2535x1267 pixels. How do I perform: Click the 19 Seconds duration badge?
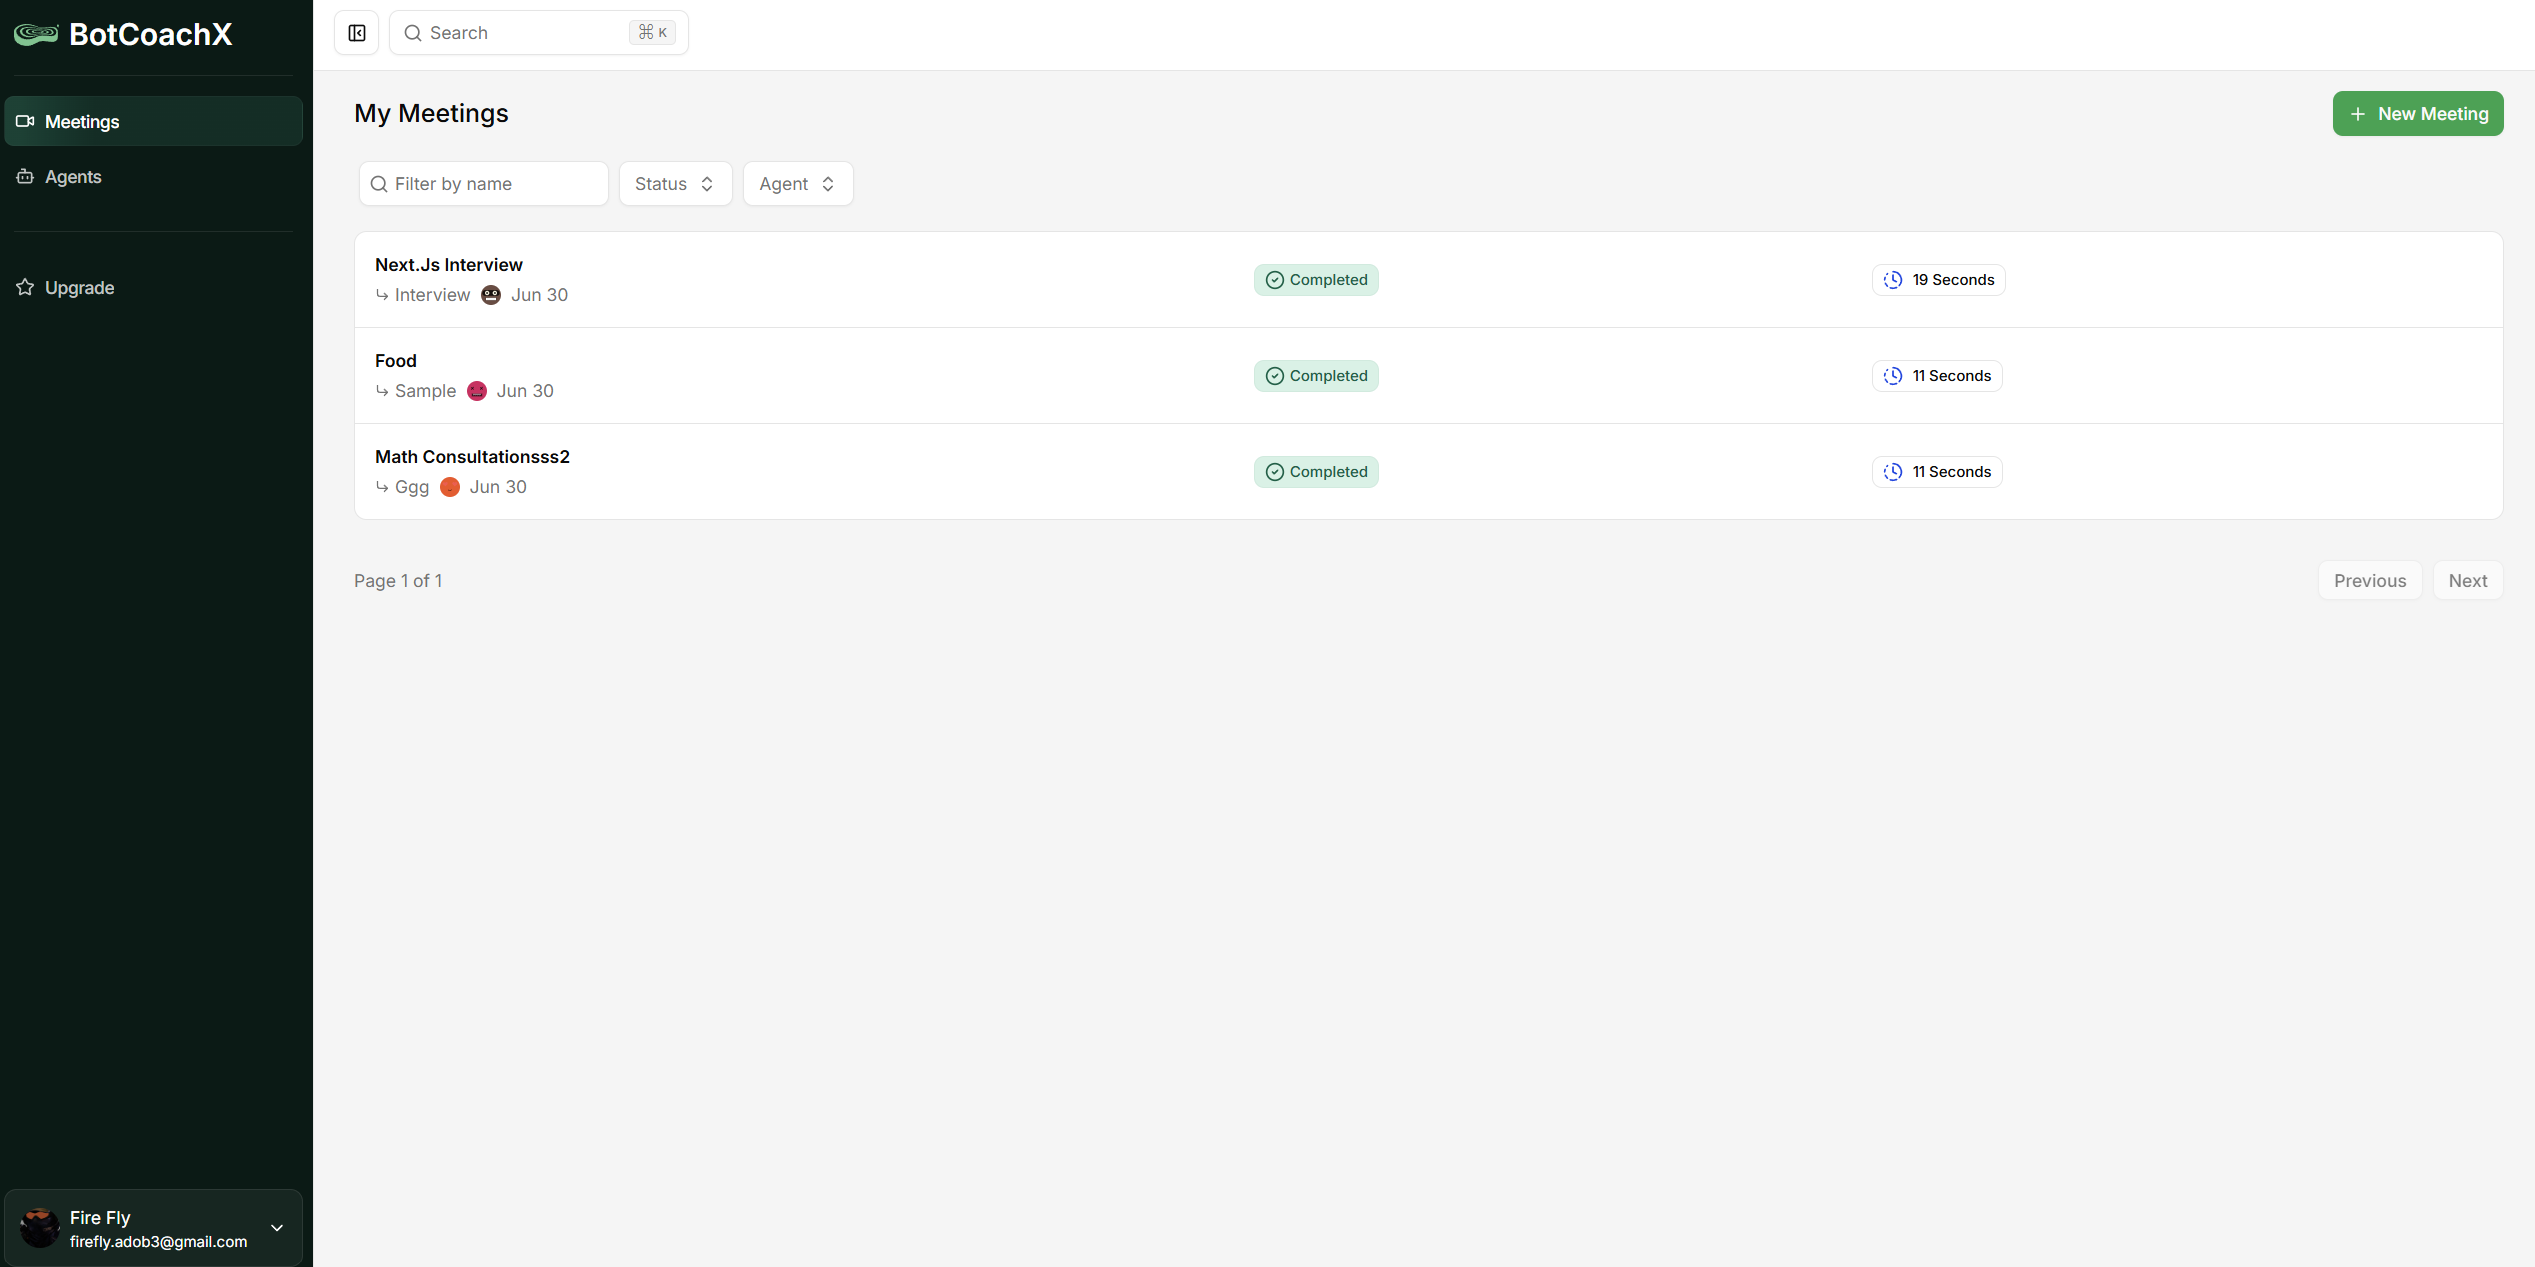click(x=1938, y=280)
